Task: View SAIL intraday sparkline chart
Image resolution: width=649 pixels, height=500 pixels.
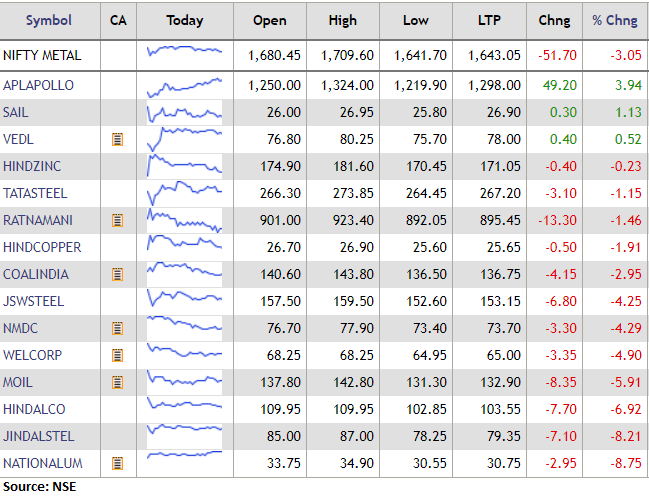Action: (184, 113)
